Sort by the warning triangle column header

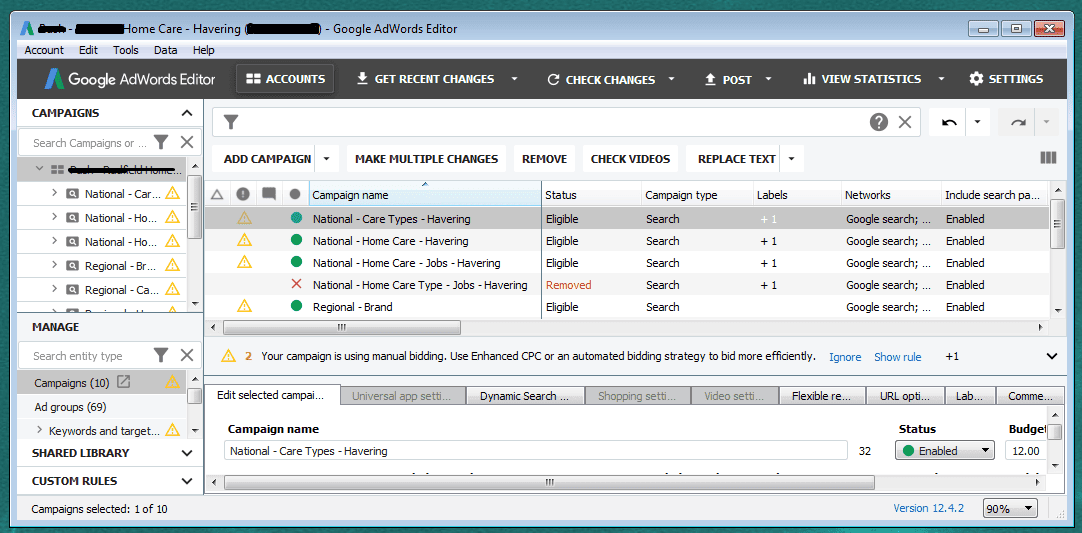click(x=217, y=195)
